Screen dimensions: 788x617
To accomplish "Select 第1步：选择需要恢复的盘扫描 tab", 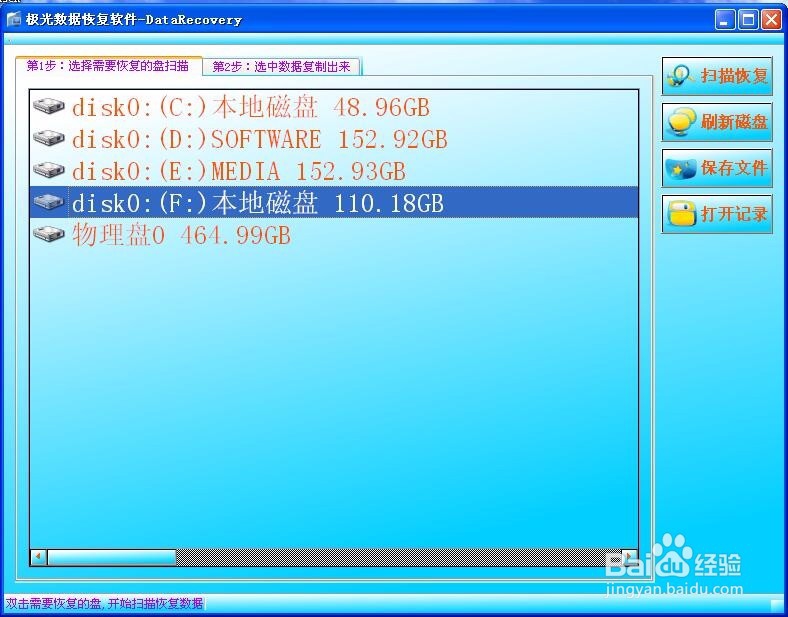I will point(108,66).
